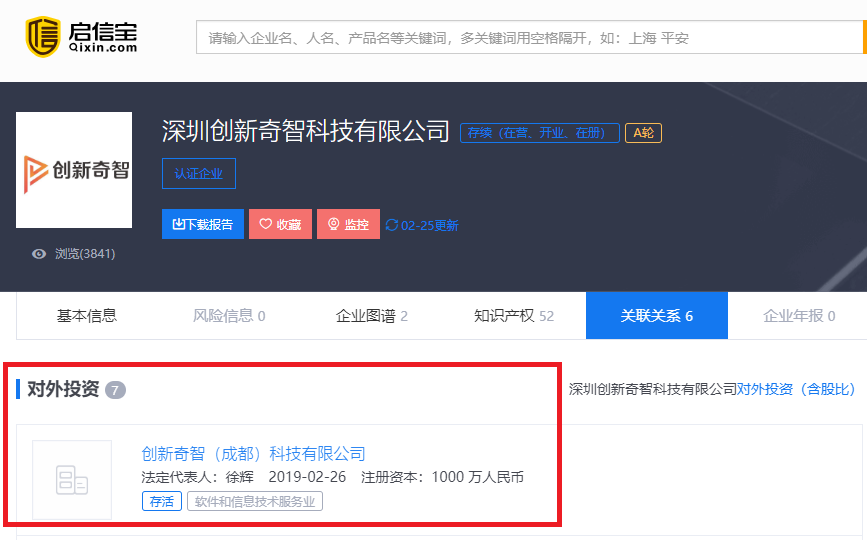Open the 企业图谱 tab
This screenshot has height=540, width=867.
pos(372,316)
